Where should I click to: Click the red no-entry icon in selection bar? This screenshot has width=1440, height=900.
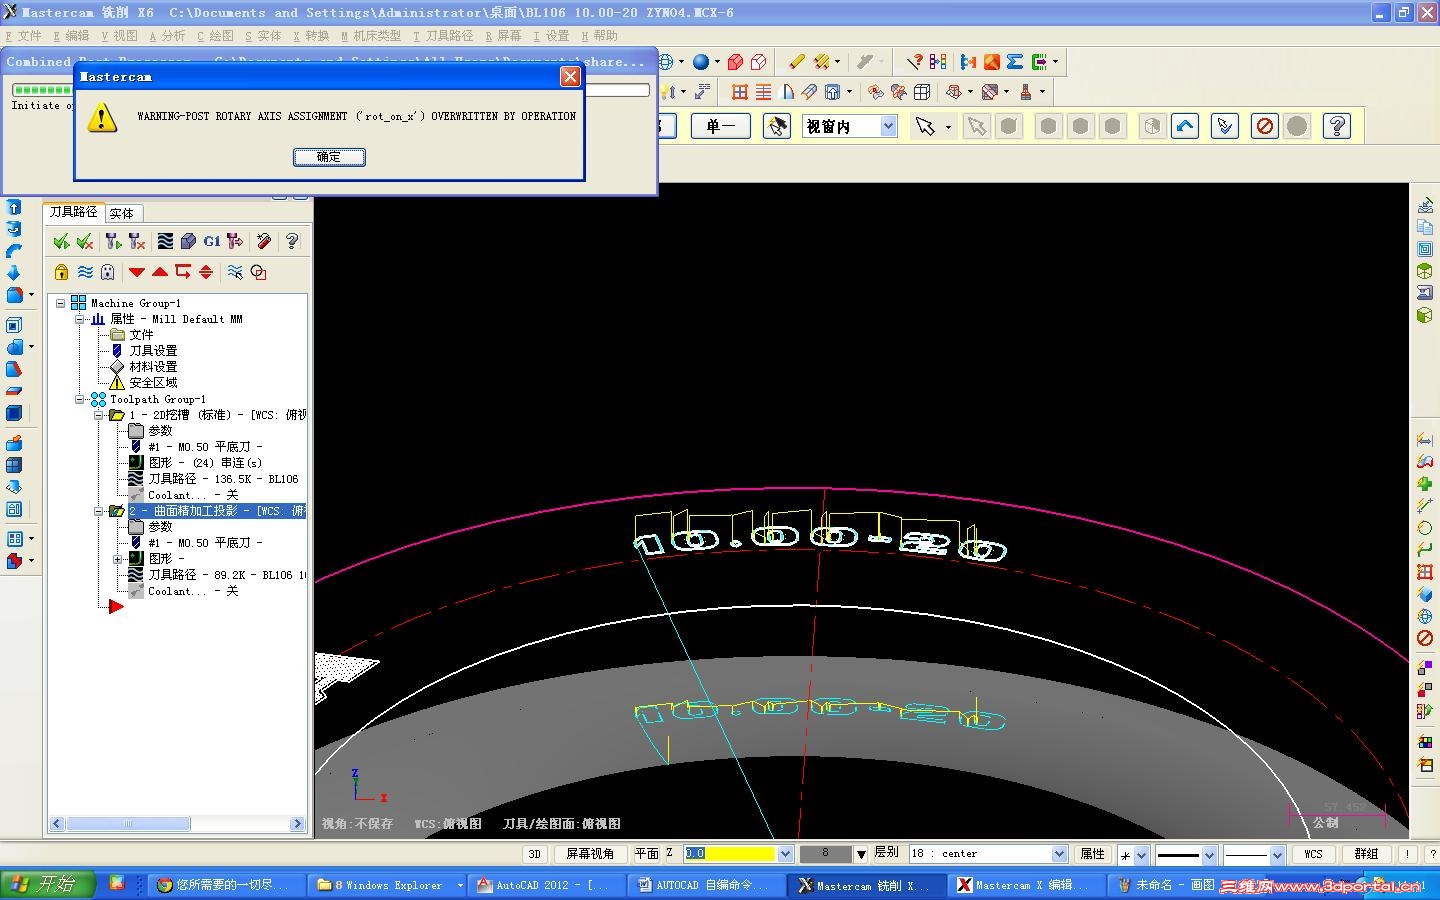coord(1265,126)
